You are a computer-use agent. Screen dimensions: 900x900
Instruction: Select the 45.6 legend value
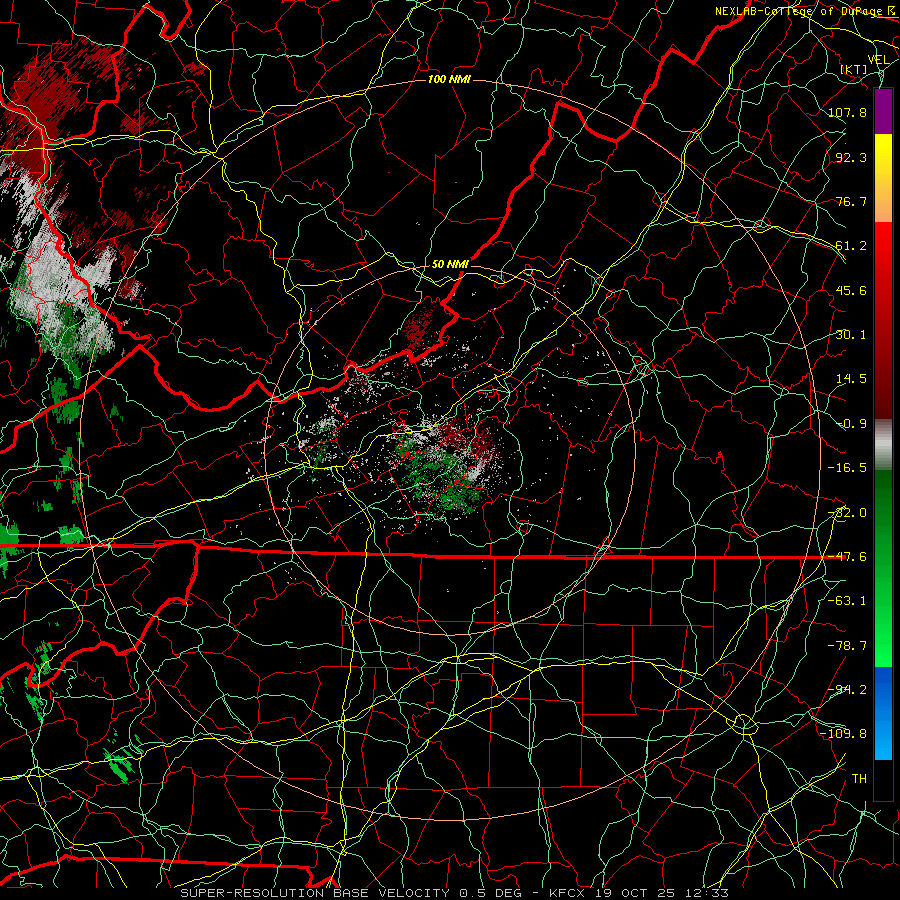(x=851, y=290)
